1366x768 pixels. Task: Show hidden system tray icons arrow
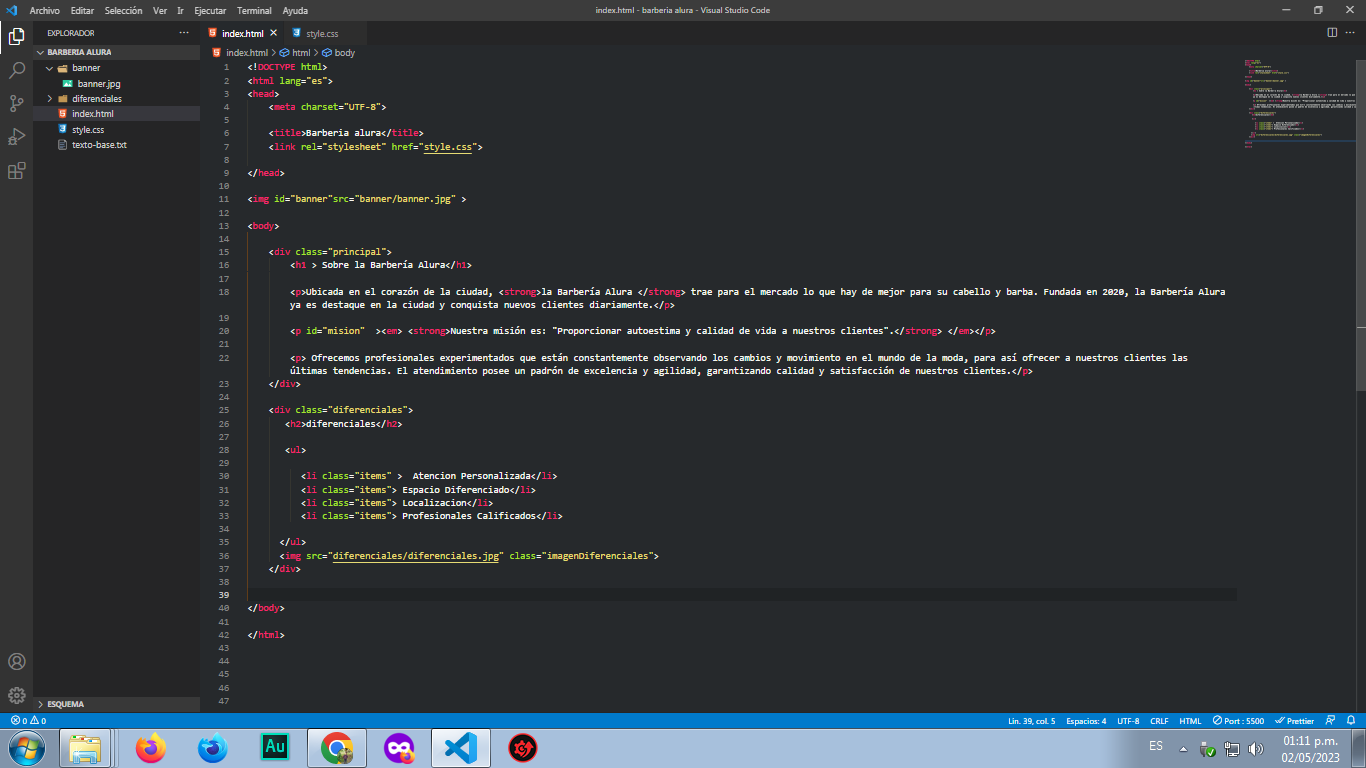click(1183, 748)
